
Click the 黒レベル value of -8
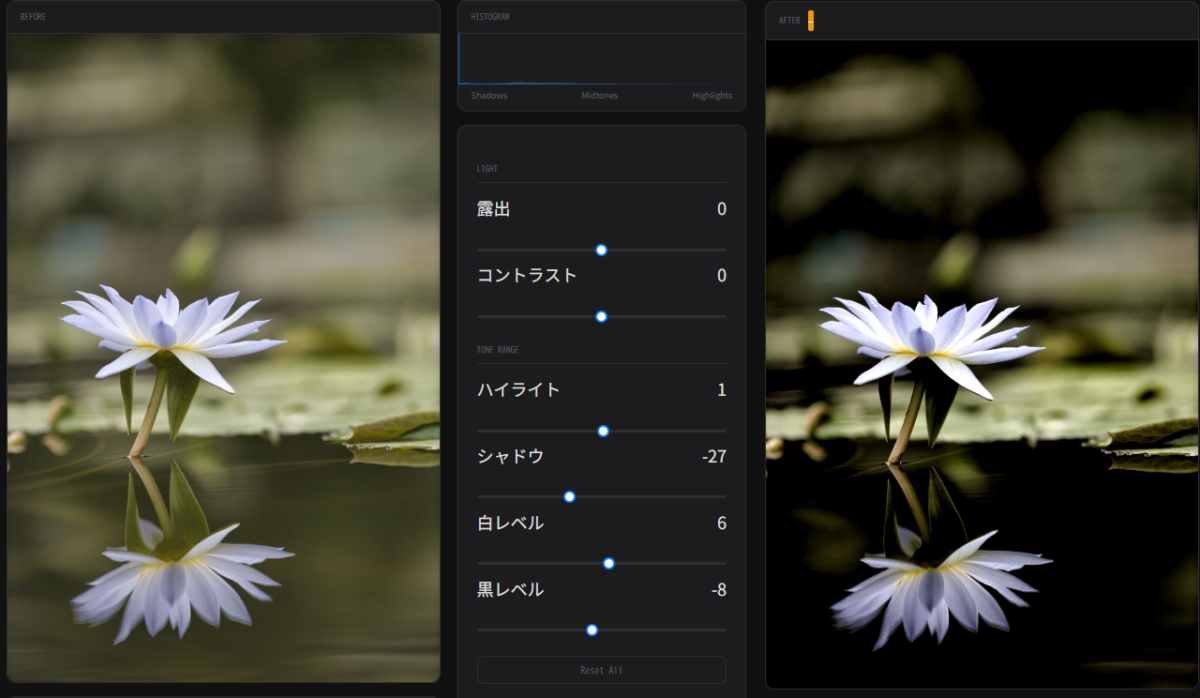point(718,590)
